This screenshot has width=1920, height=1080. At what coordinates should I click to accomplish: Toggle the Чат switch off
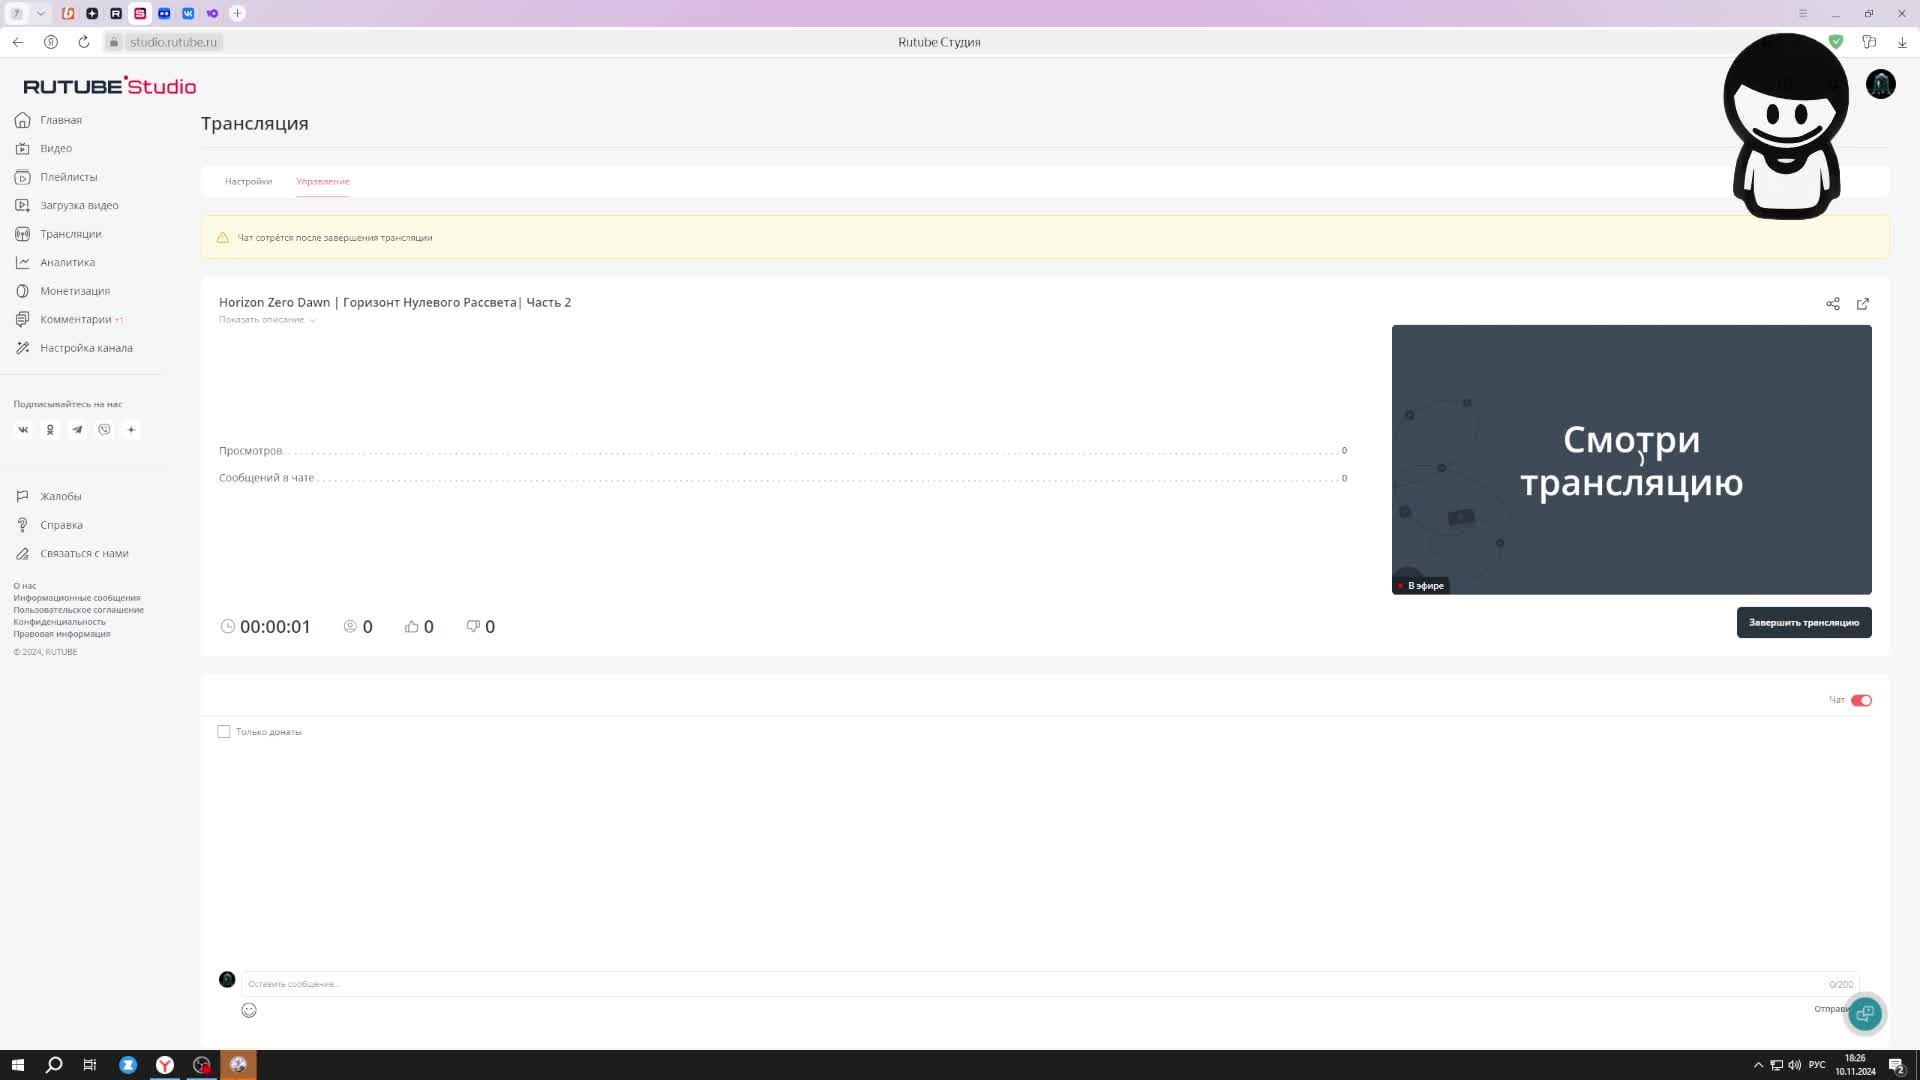[1860, 700]
